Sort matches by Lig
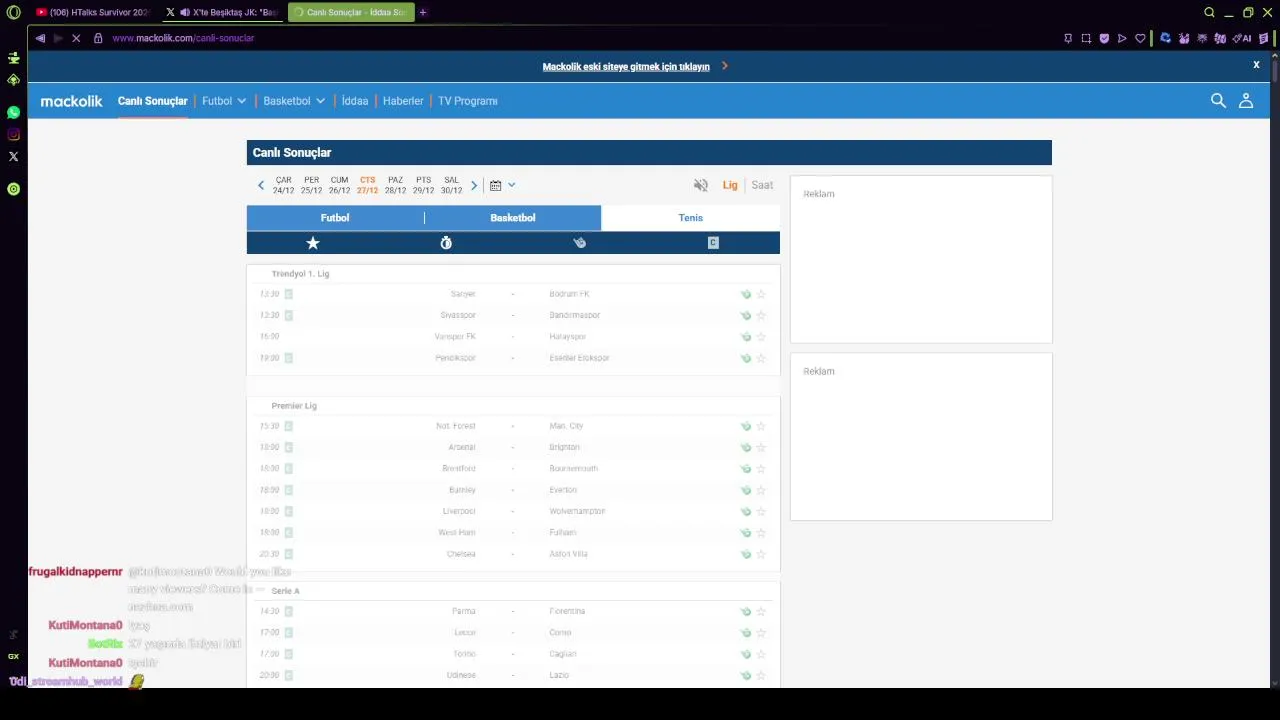 click(x=730, y=185)
